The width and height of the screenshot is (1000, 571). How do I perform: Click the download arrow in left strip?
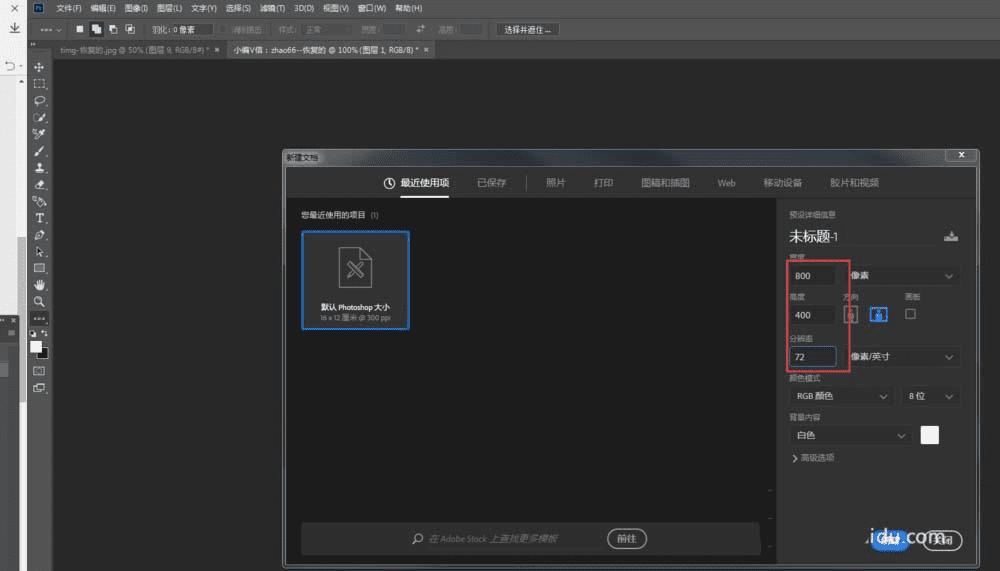point(14,27)
